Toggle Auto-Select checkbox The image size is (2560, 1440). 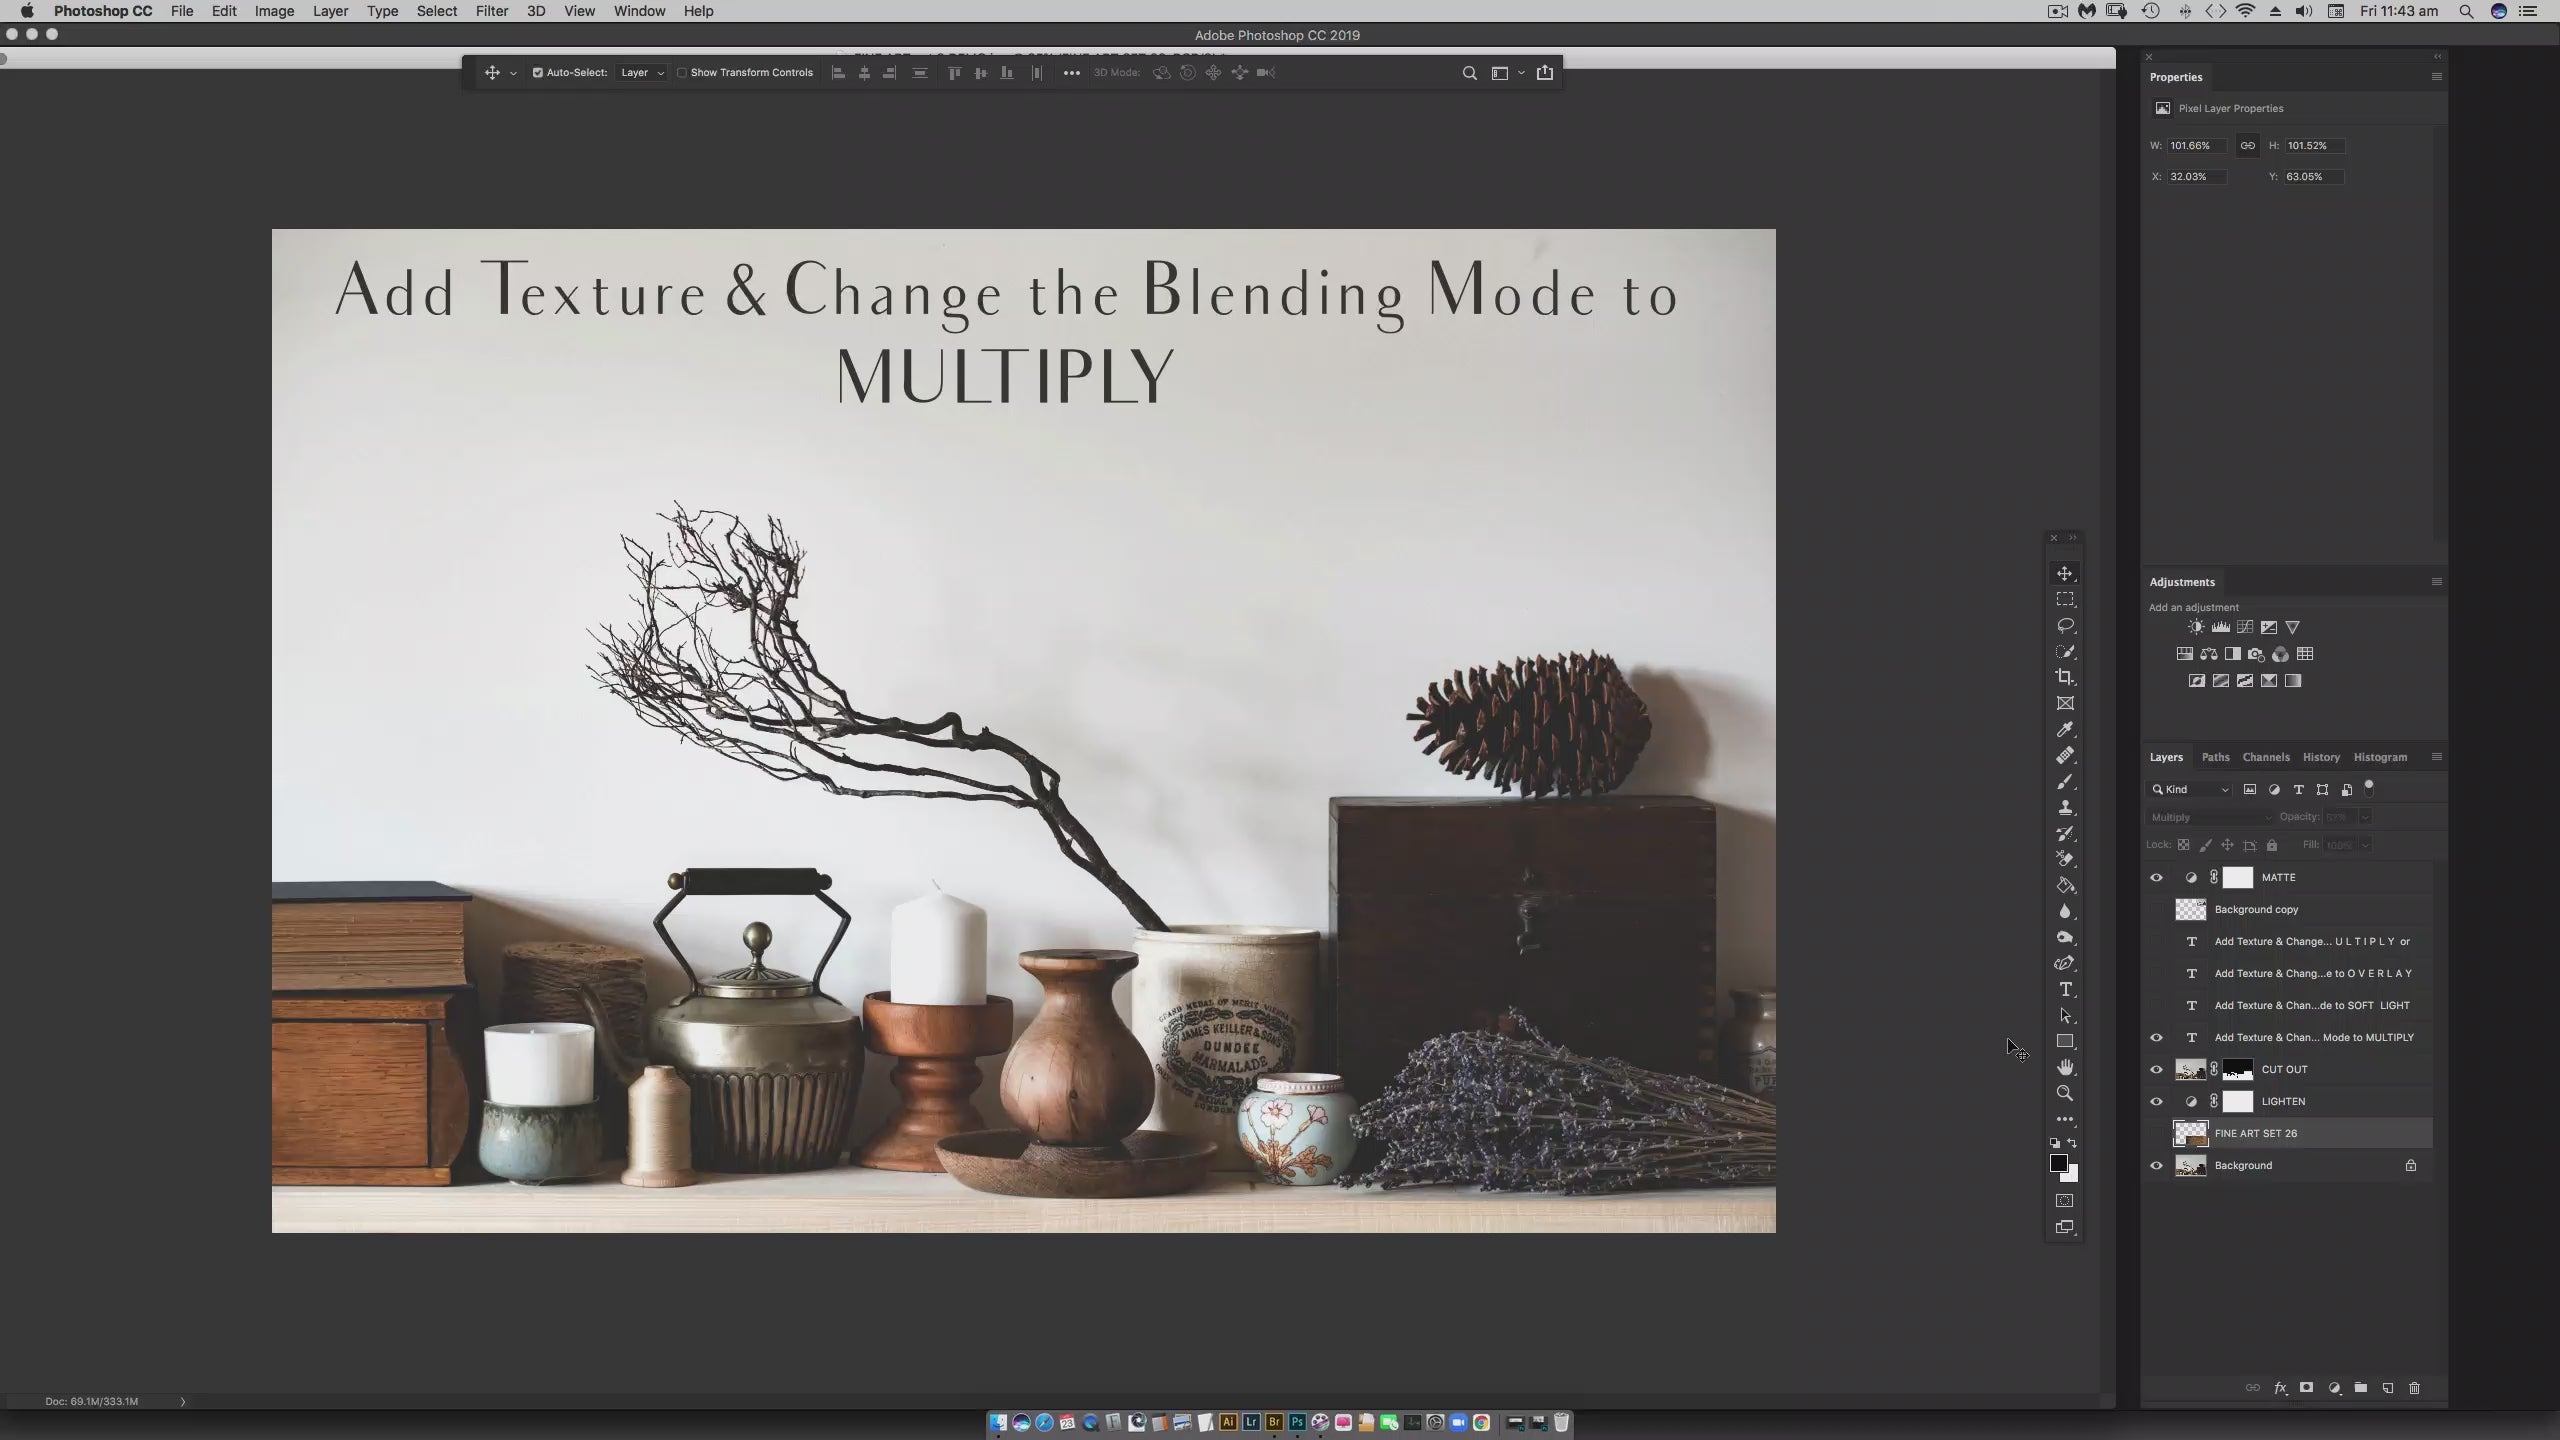pos(537,72)
